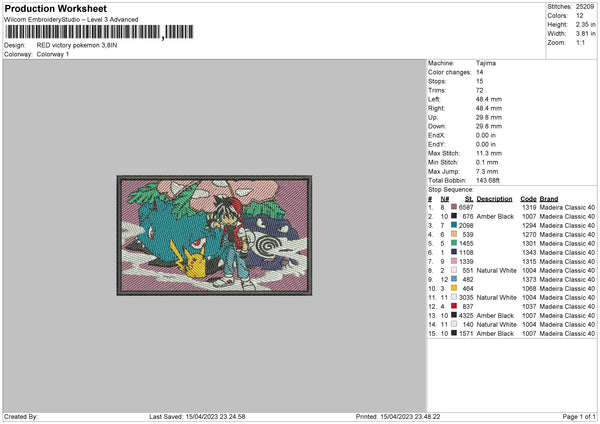Click 'Amber Black' description in row 2

point(495,217)
